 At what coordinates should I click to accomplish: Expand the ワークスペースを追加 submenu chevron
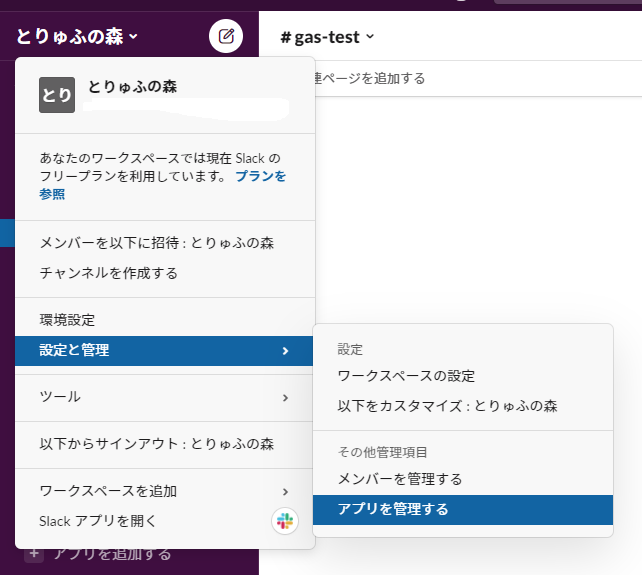coord(285,491)
